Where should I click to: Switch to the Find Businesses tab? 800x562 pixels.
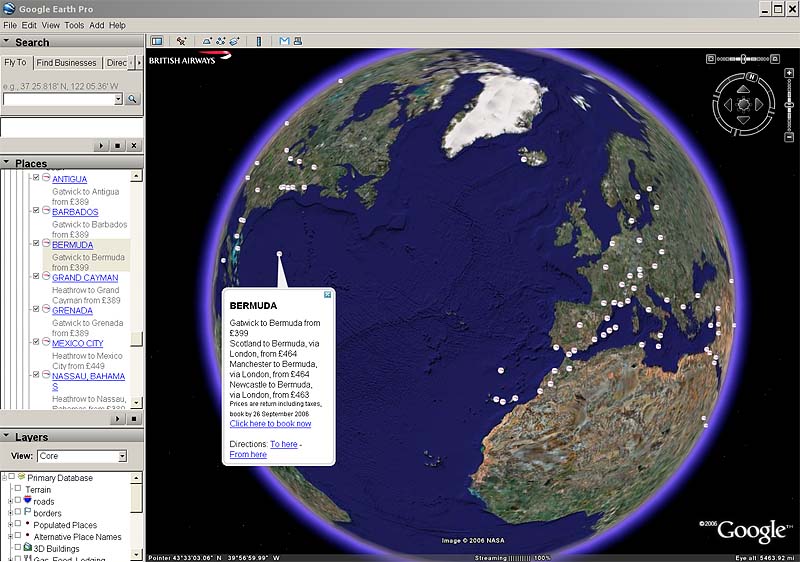66,63
